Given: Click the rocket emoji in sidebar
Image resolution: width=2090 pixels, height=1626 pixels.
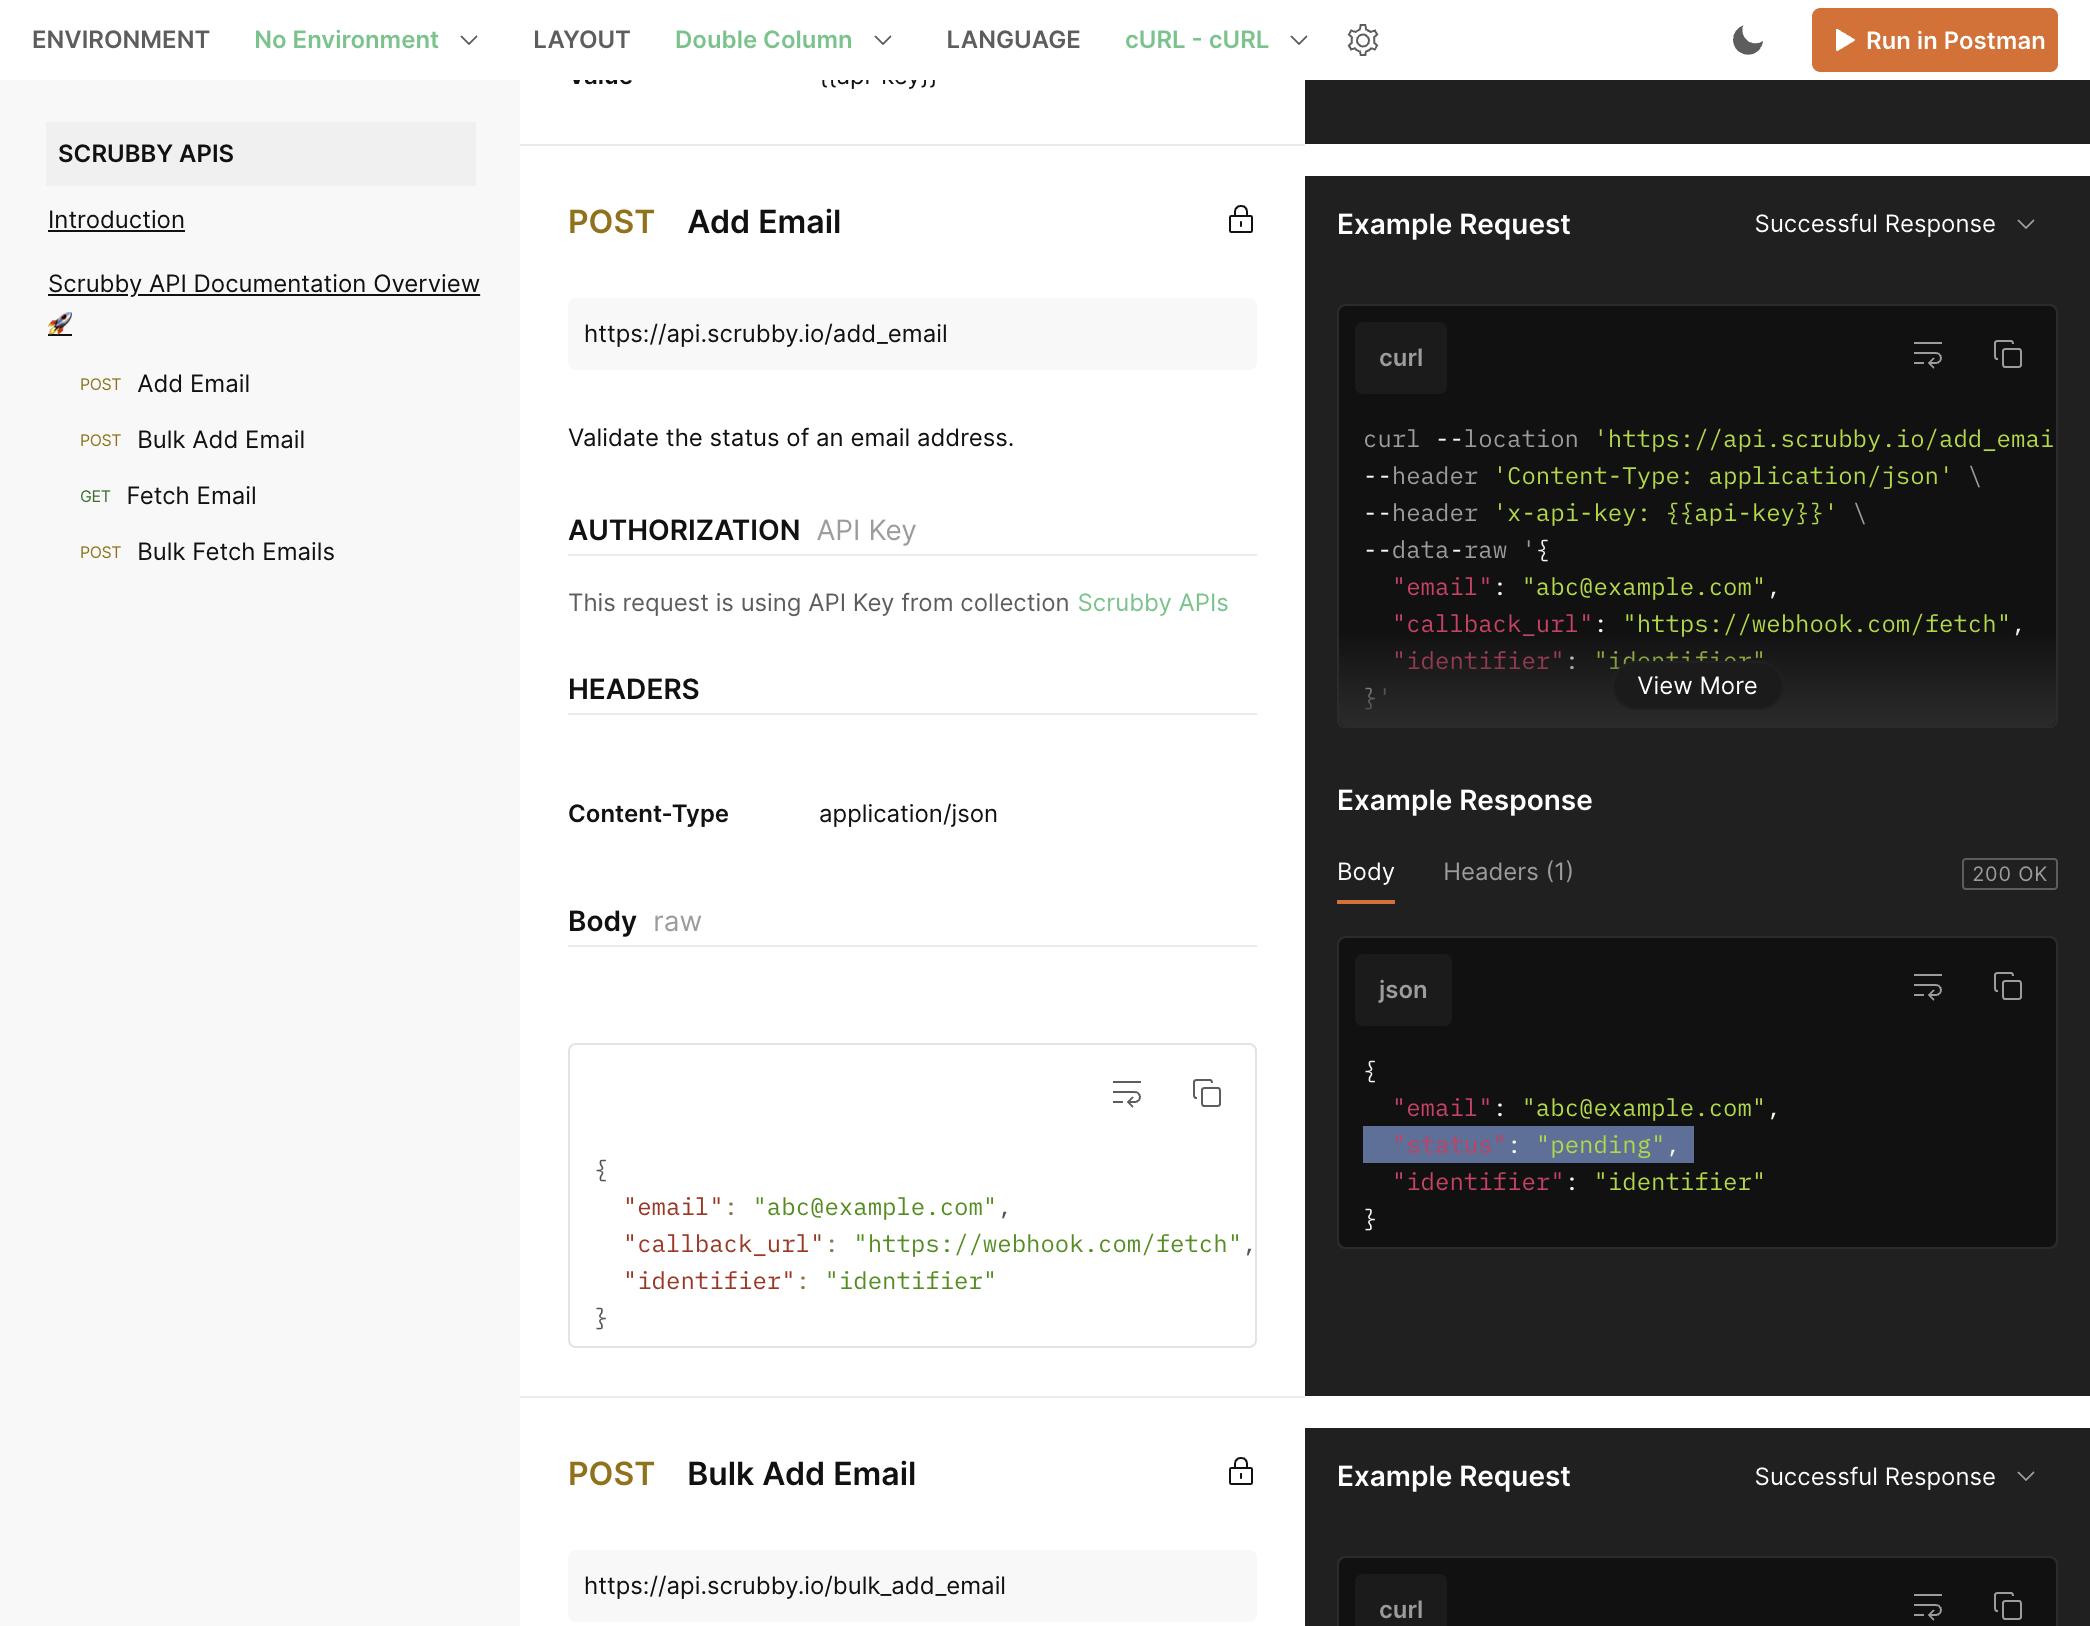Looking at the screenshot, I should [x=60, y=324].
